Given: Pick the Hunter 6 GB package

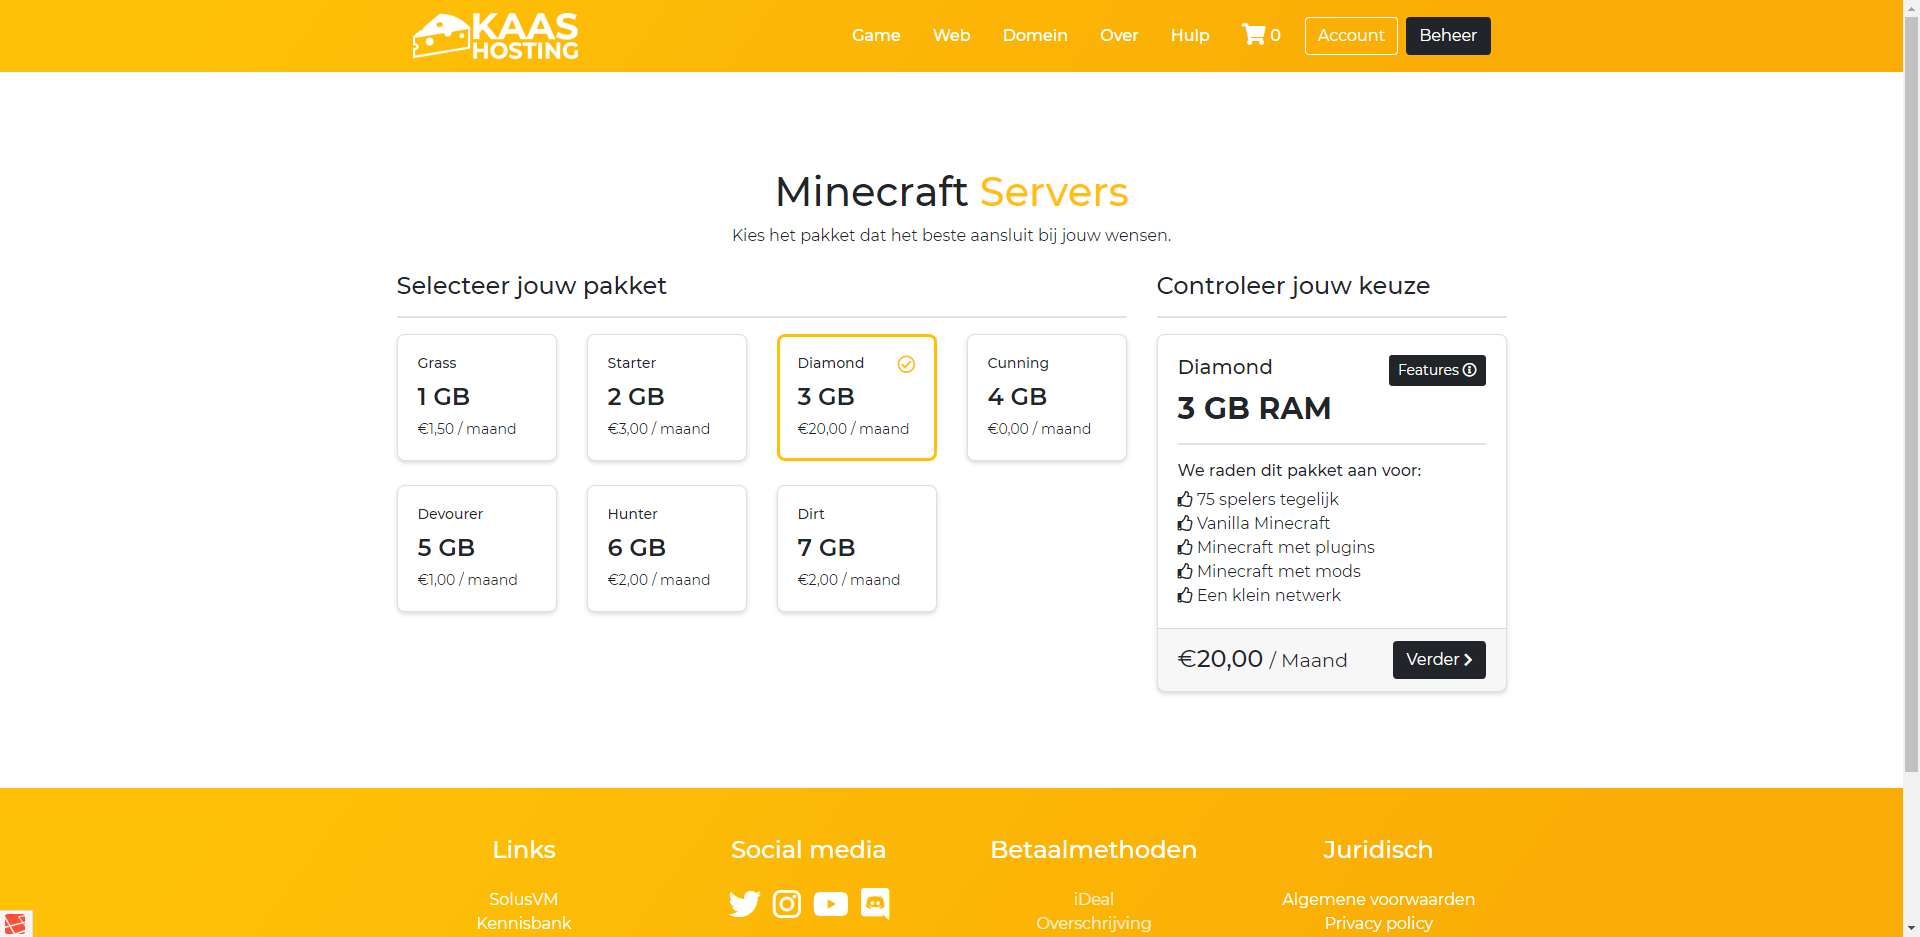Looking at the screenshot, I should point(667,548).
